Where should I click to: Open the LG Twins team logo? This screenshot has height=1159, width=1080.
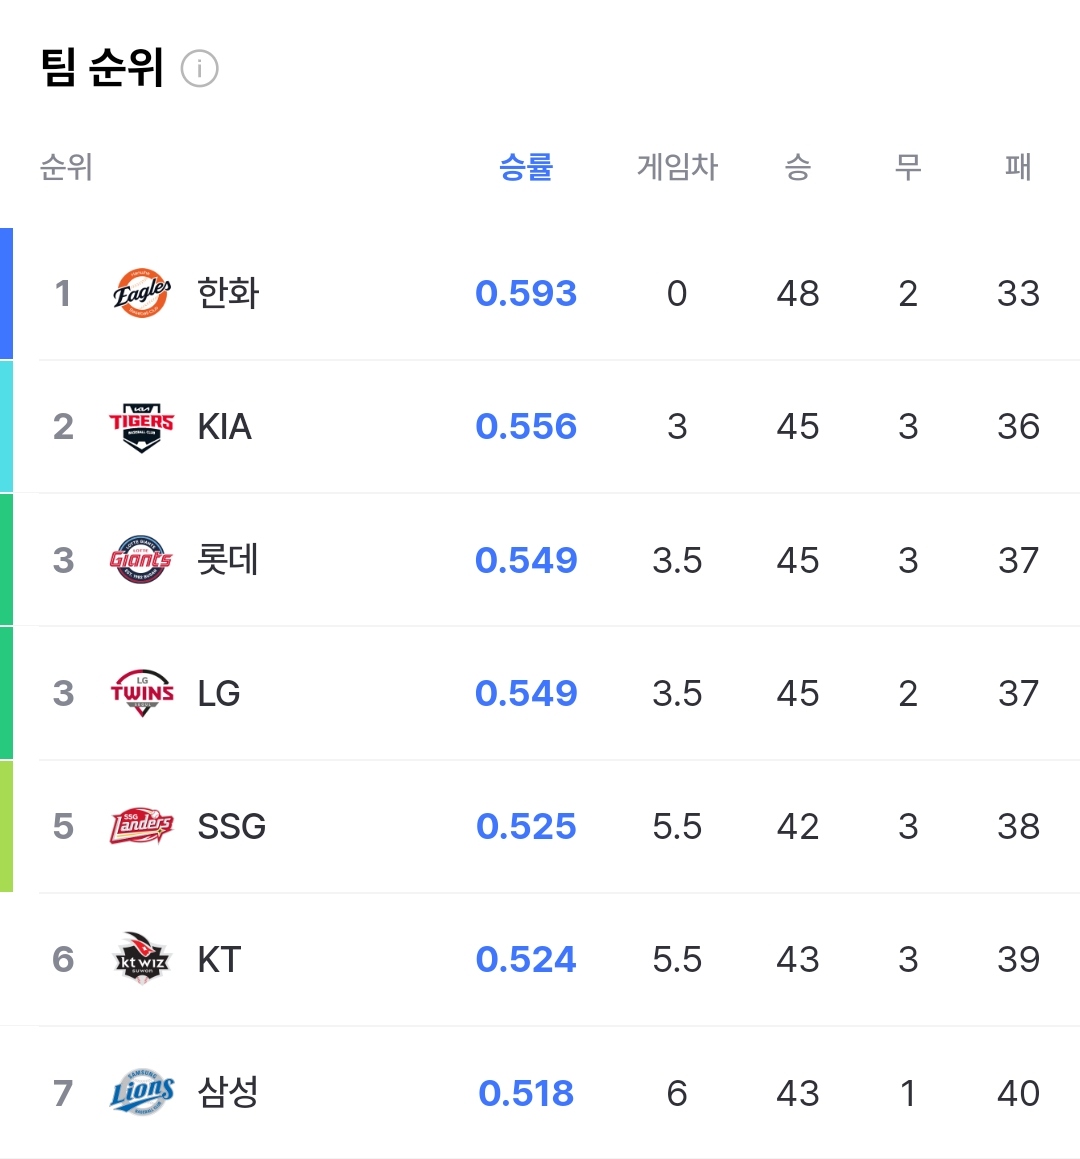tap(142, 693)
